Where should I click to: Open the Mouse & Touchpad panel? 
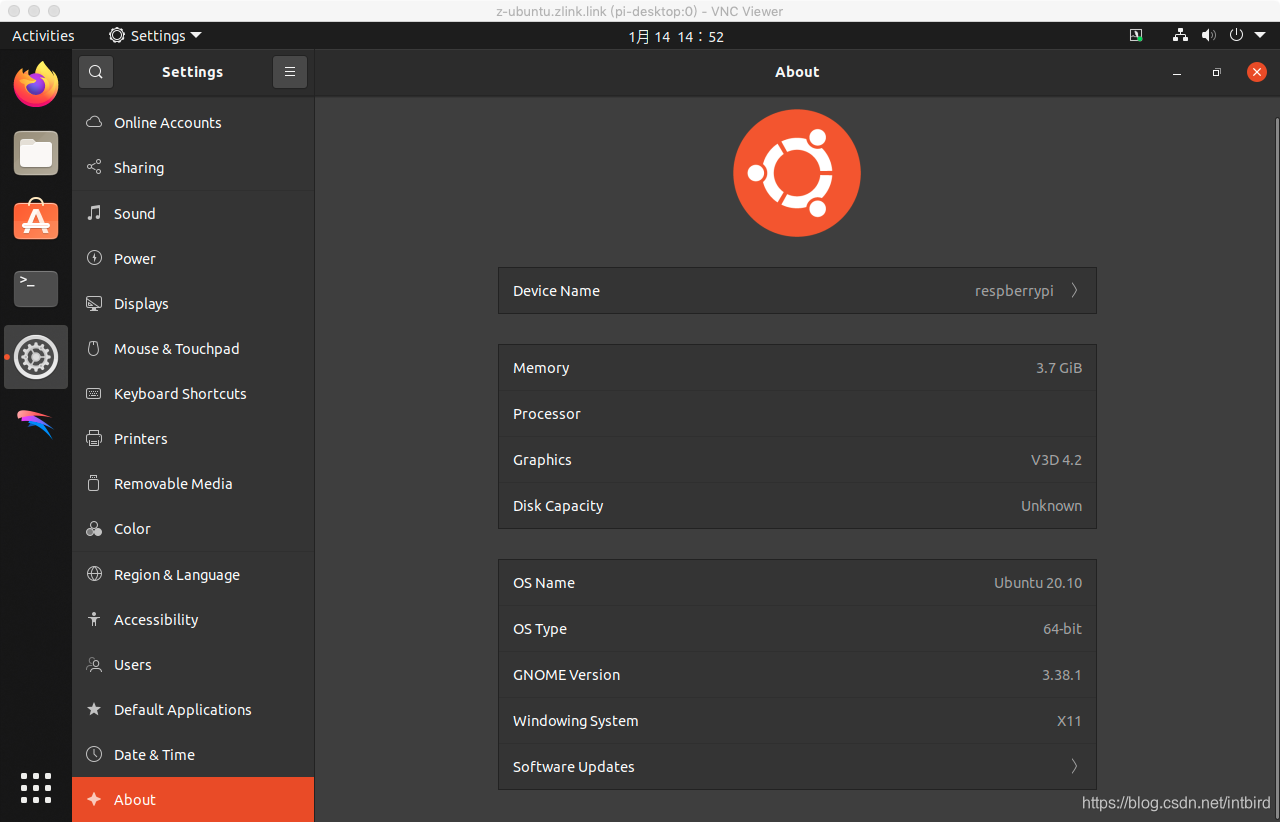click(x=193, y=348)
